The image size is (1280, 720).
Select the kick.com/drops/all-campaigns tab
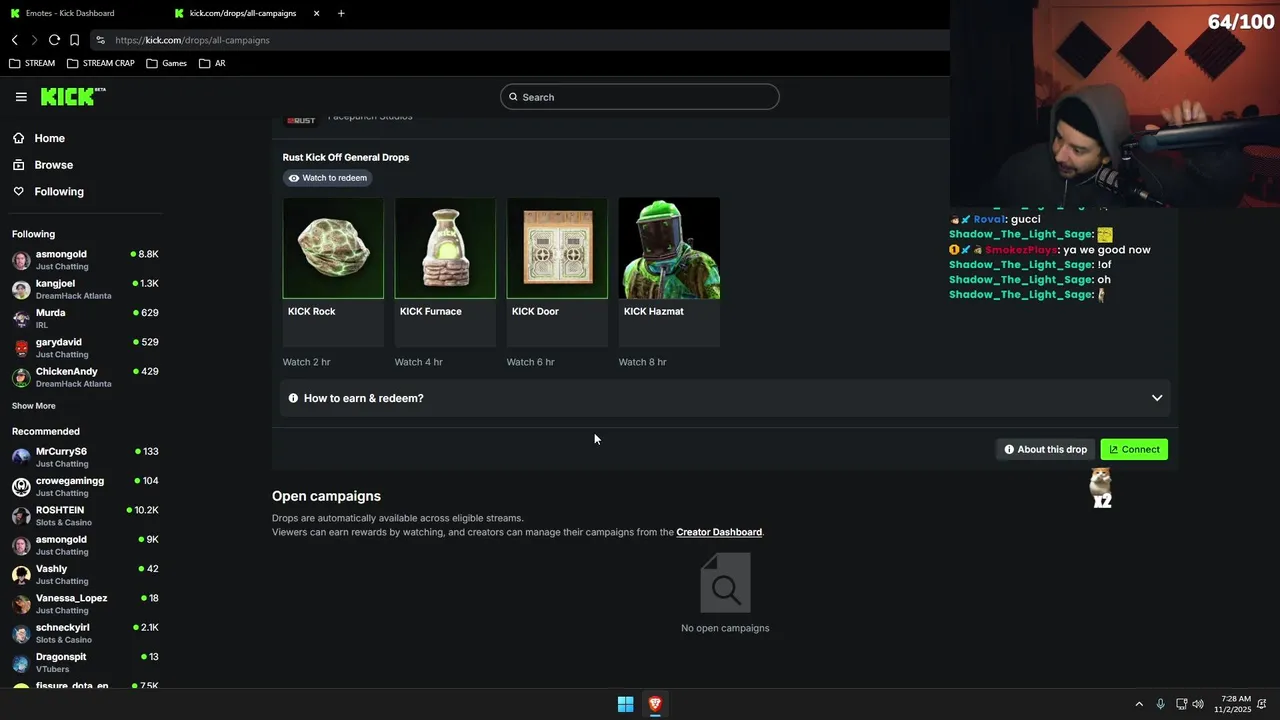point(243,13)
